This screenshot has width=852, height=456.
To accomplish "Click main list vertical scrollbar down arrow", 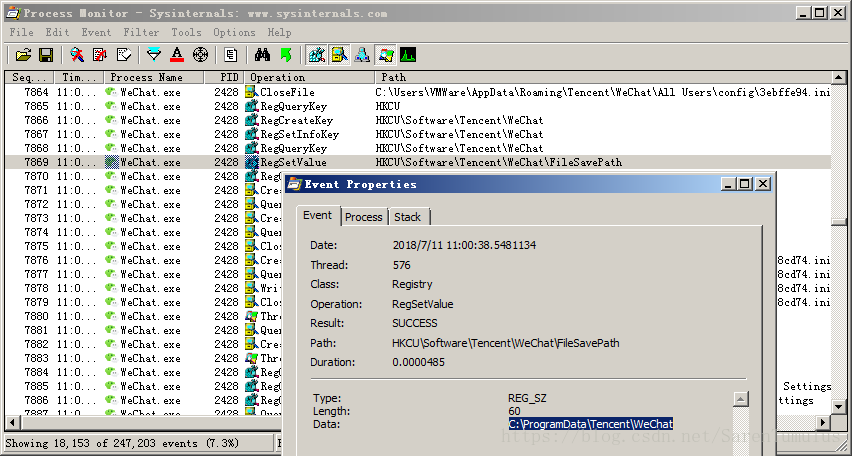I will 839,407.
